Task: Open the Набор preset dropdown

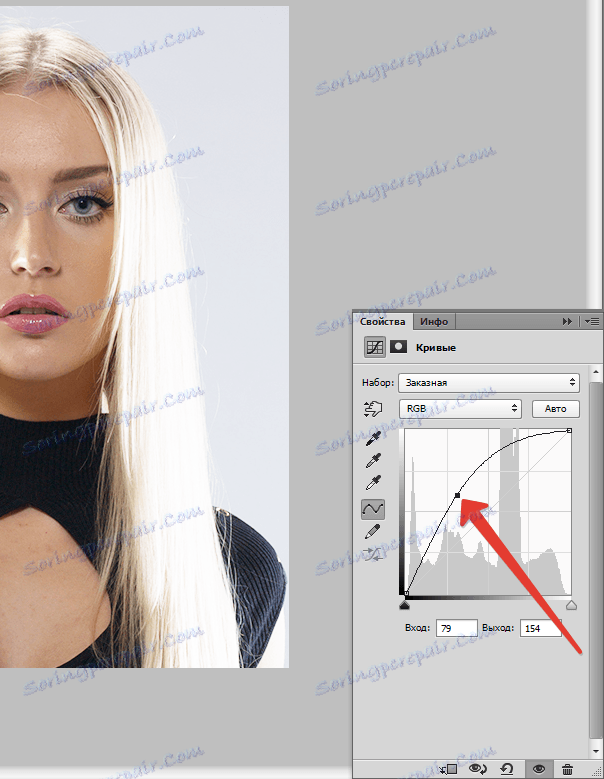Action: click(x=489, y=383)
